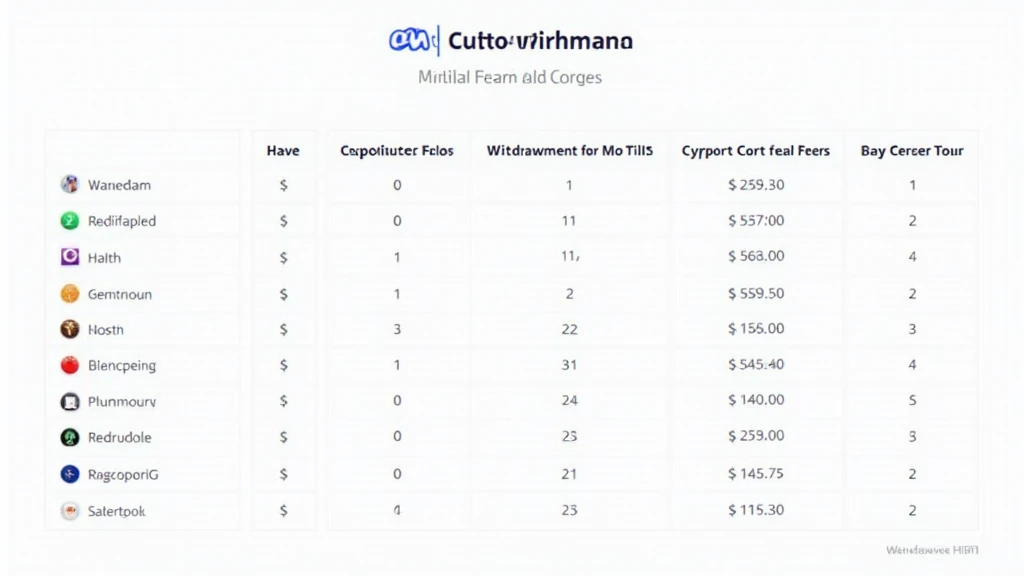Open the Plunmourv row name link
Screen dimensions: 1024x576
122,402
